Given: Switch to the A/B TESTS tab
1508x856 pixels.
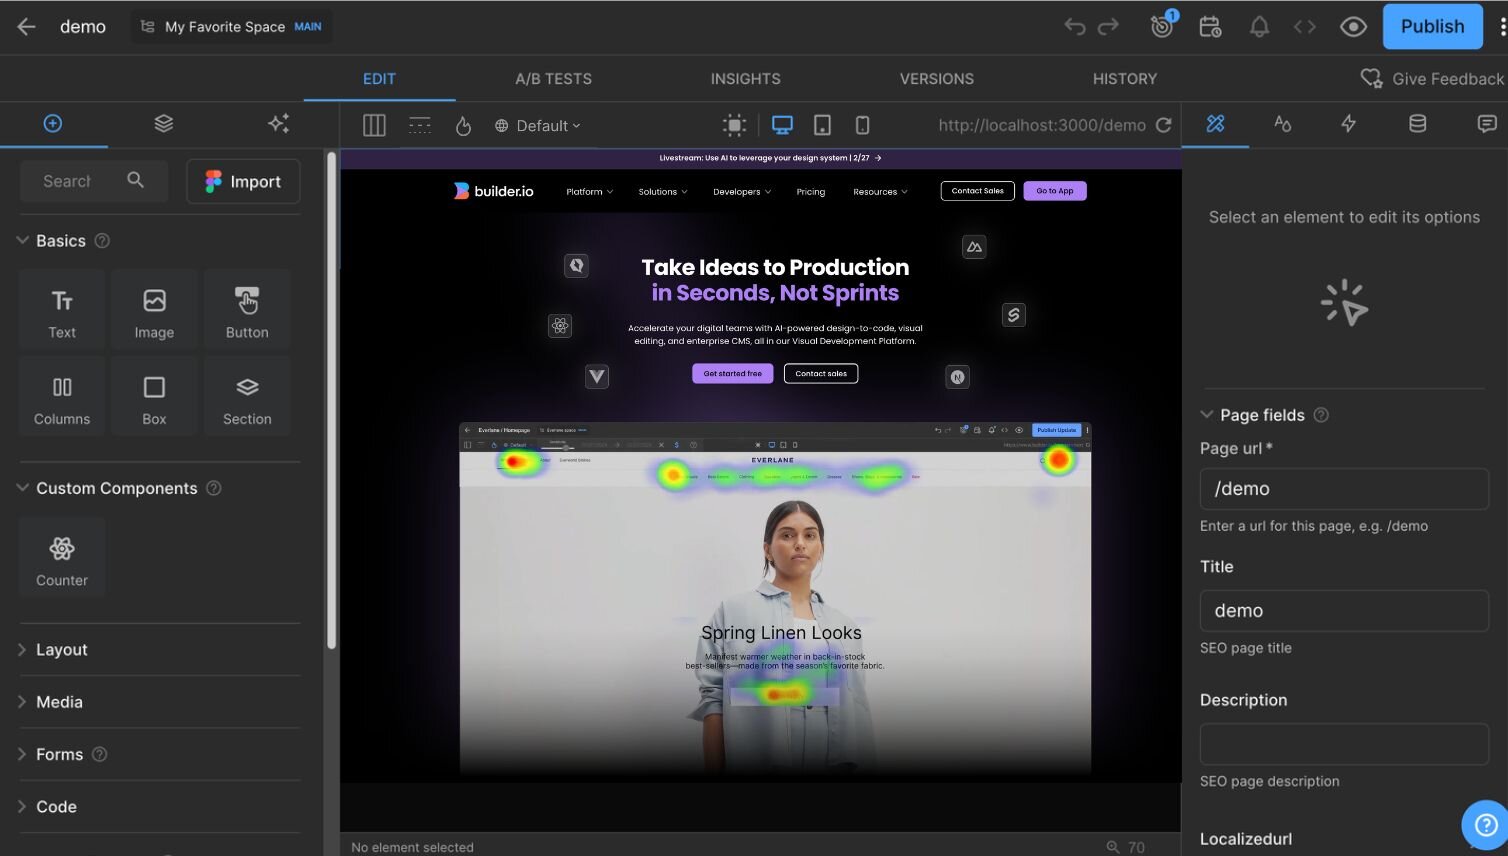Looking at the screenshot, I should 553,79.
